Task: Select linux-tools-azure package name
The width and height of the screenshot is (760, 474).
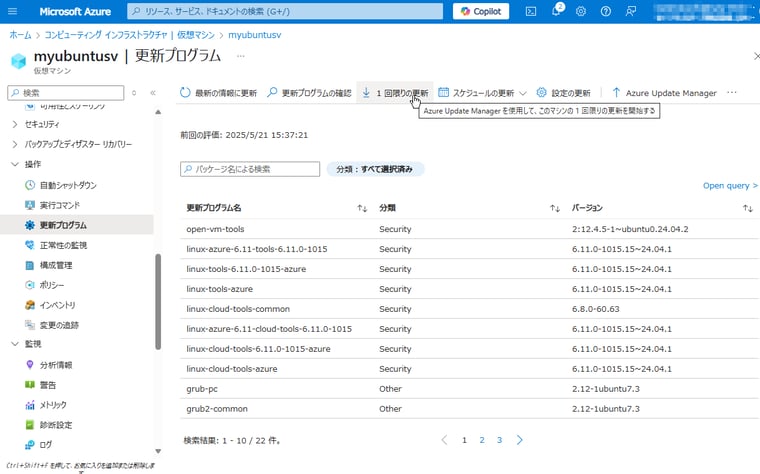Action: coord(220,289)
